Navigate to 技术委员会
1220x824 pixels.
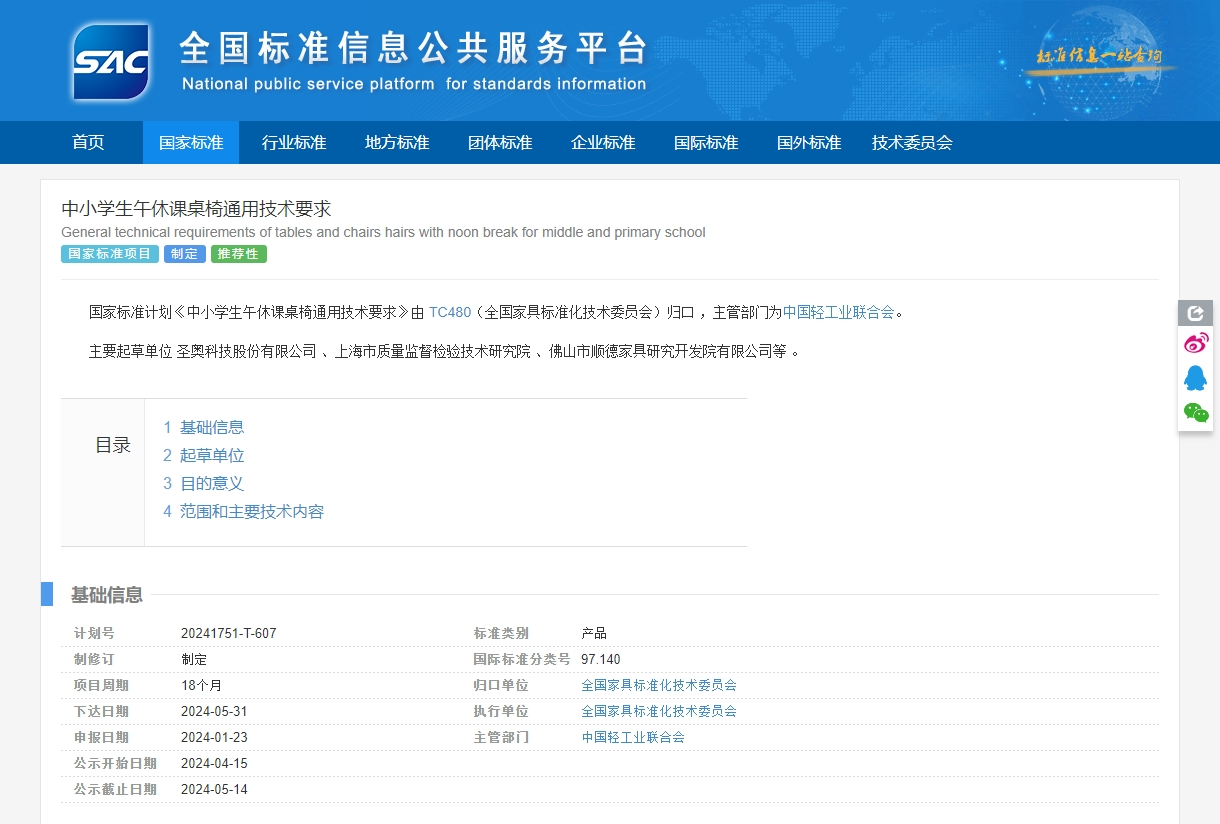(x=911, y=142)
